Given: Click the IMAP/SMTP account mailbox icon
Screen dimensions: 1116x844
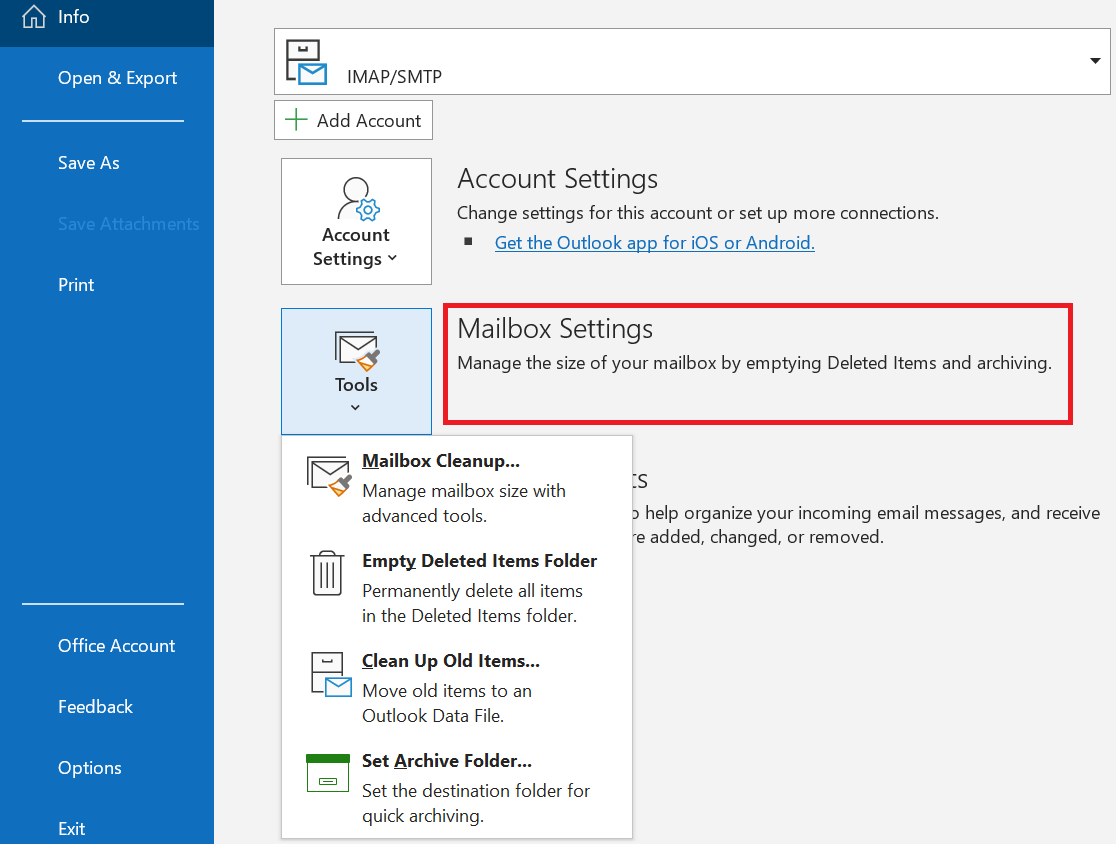Looking at the screenshot, I should [306, 63].
